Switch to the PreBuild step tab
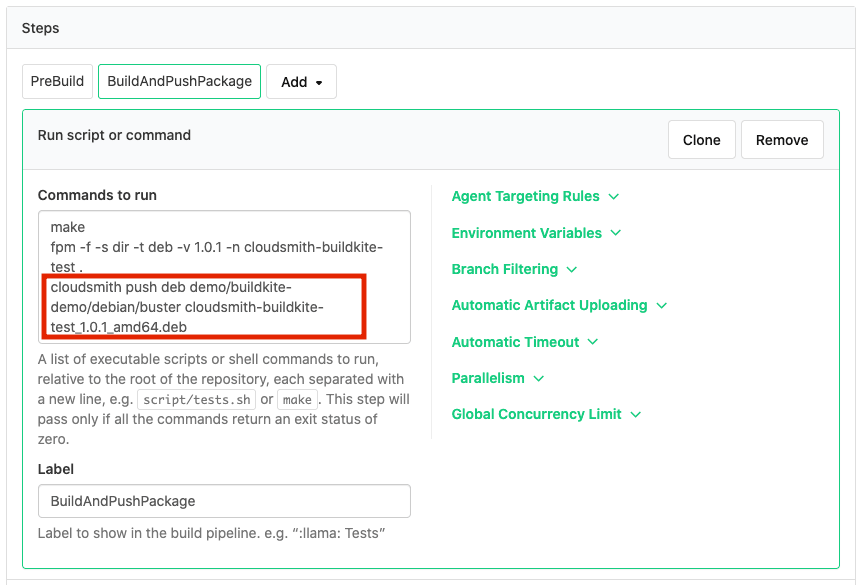Viewport: 861px width, 585px height. 57,81
